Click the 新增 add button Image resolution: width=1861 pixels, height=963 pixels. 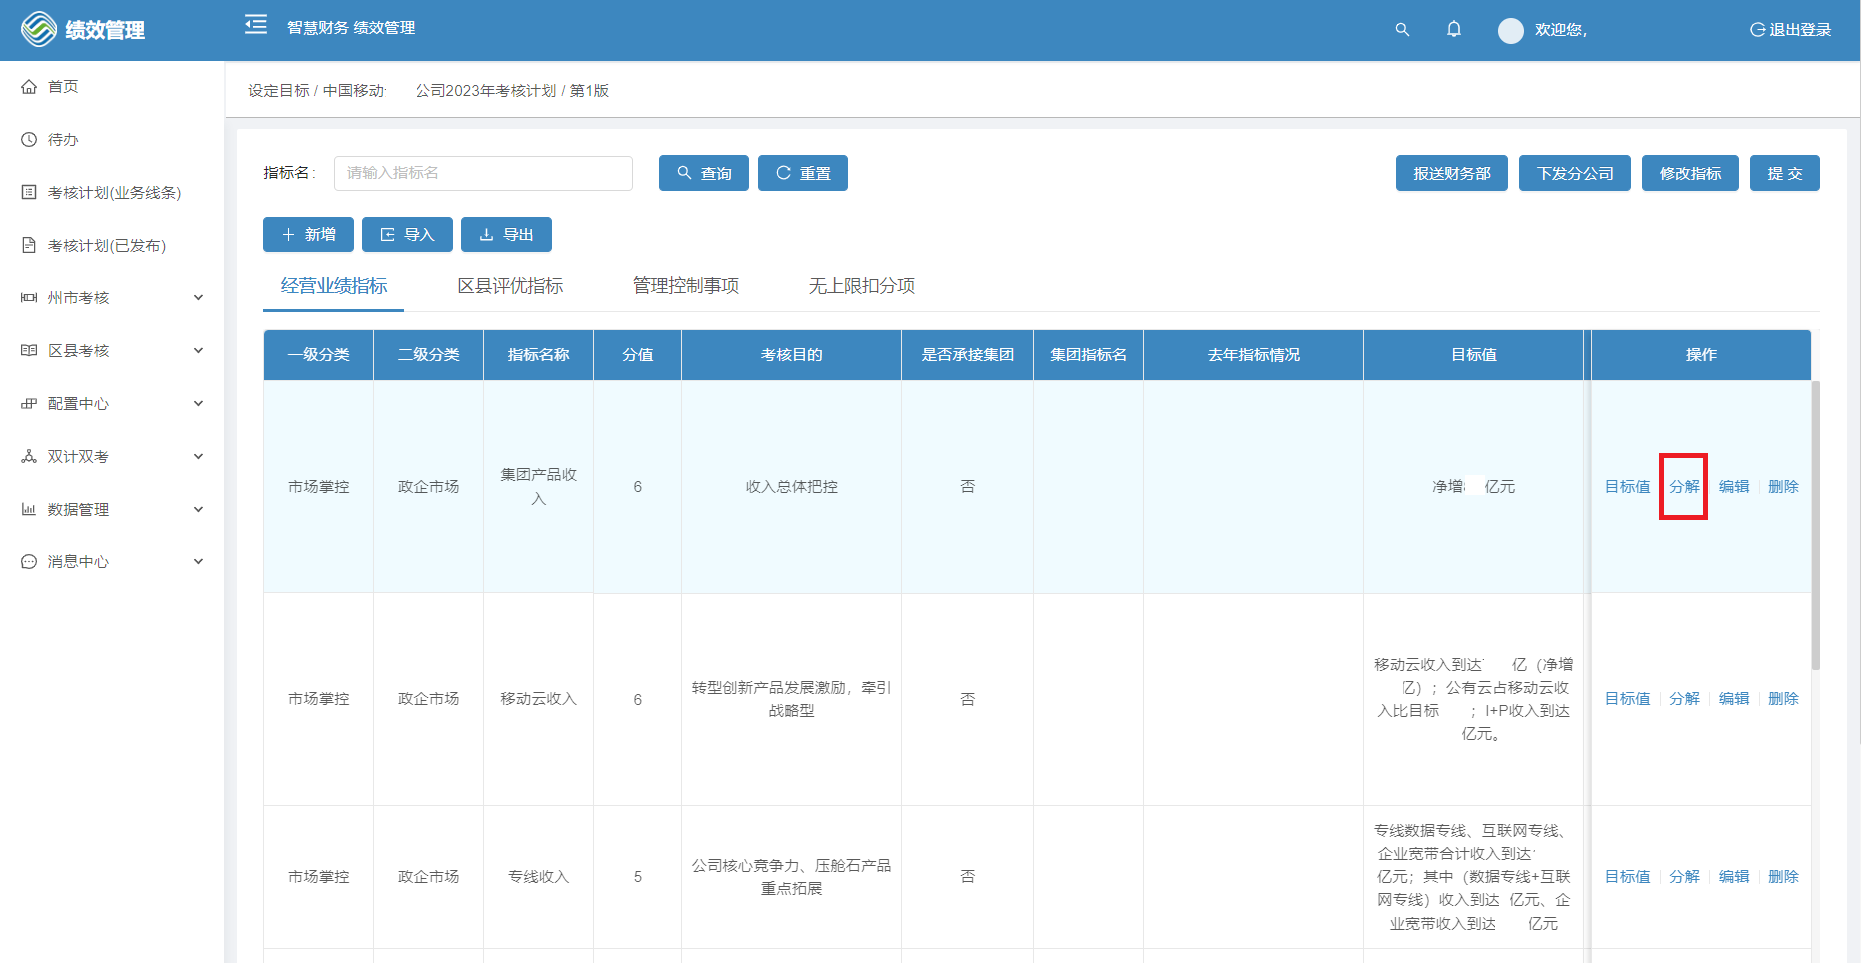pyautogui.click(x=308, y=235)
